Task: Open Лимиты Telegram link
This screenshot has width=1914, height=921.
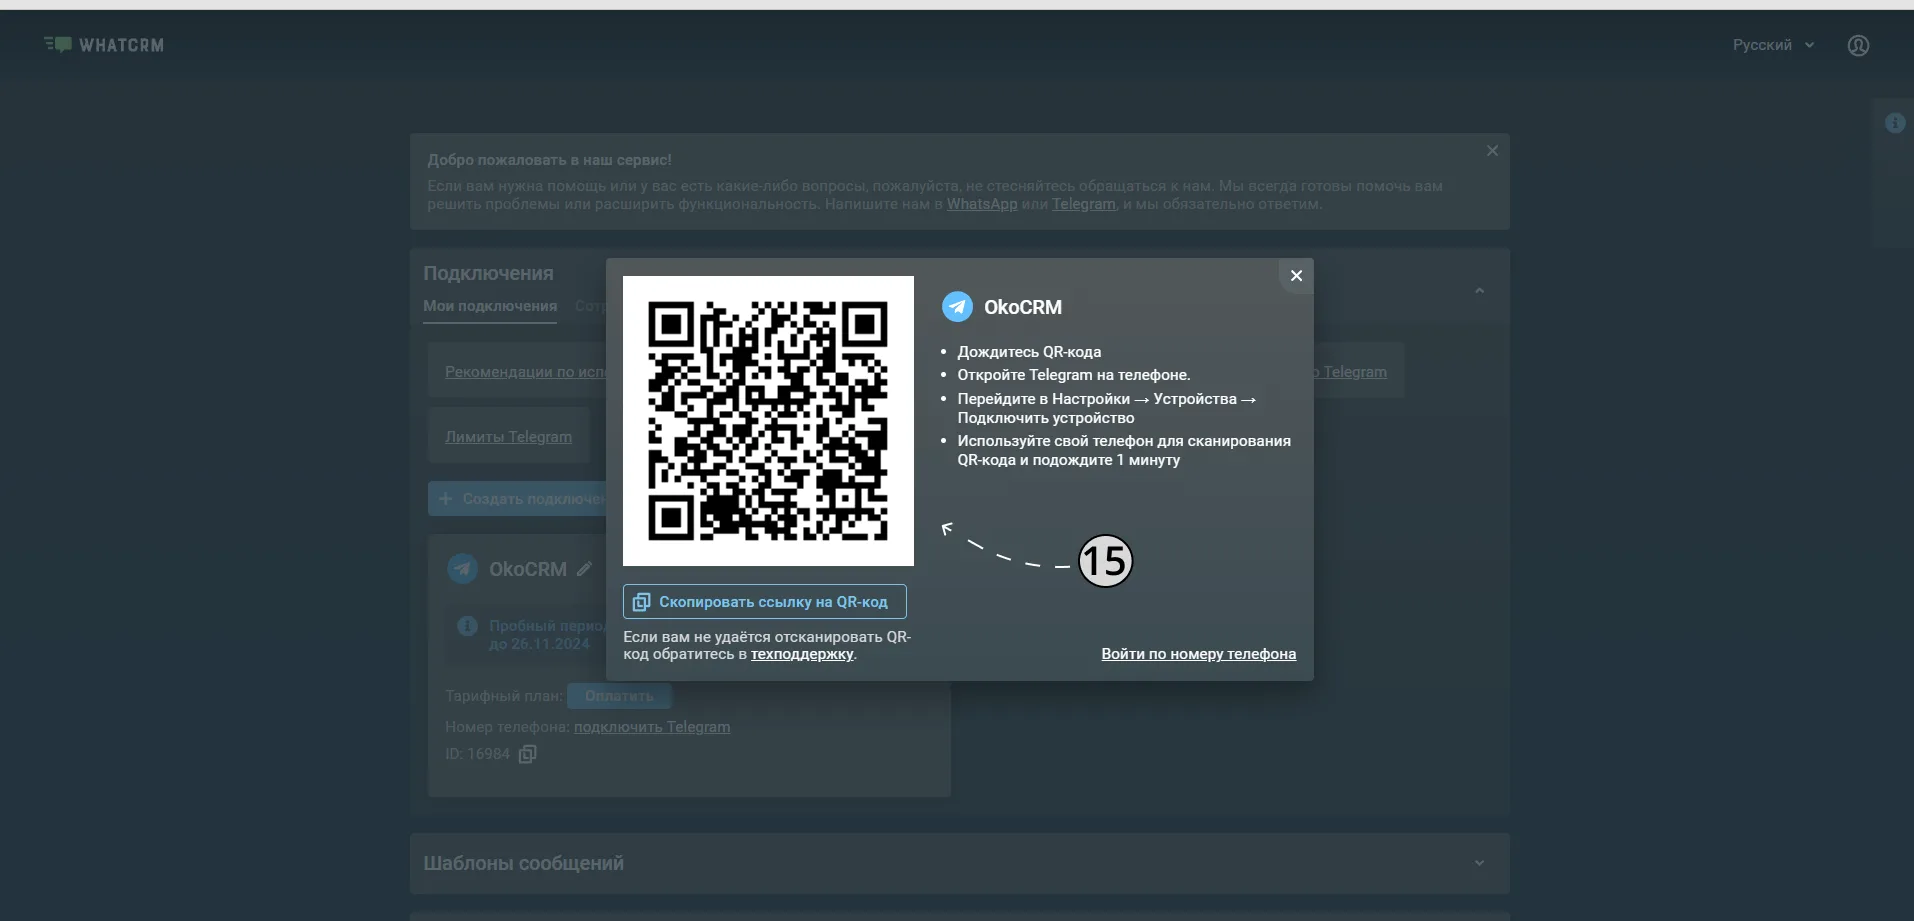Action: (x=508, y=437)
